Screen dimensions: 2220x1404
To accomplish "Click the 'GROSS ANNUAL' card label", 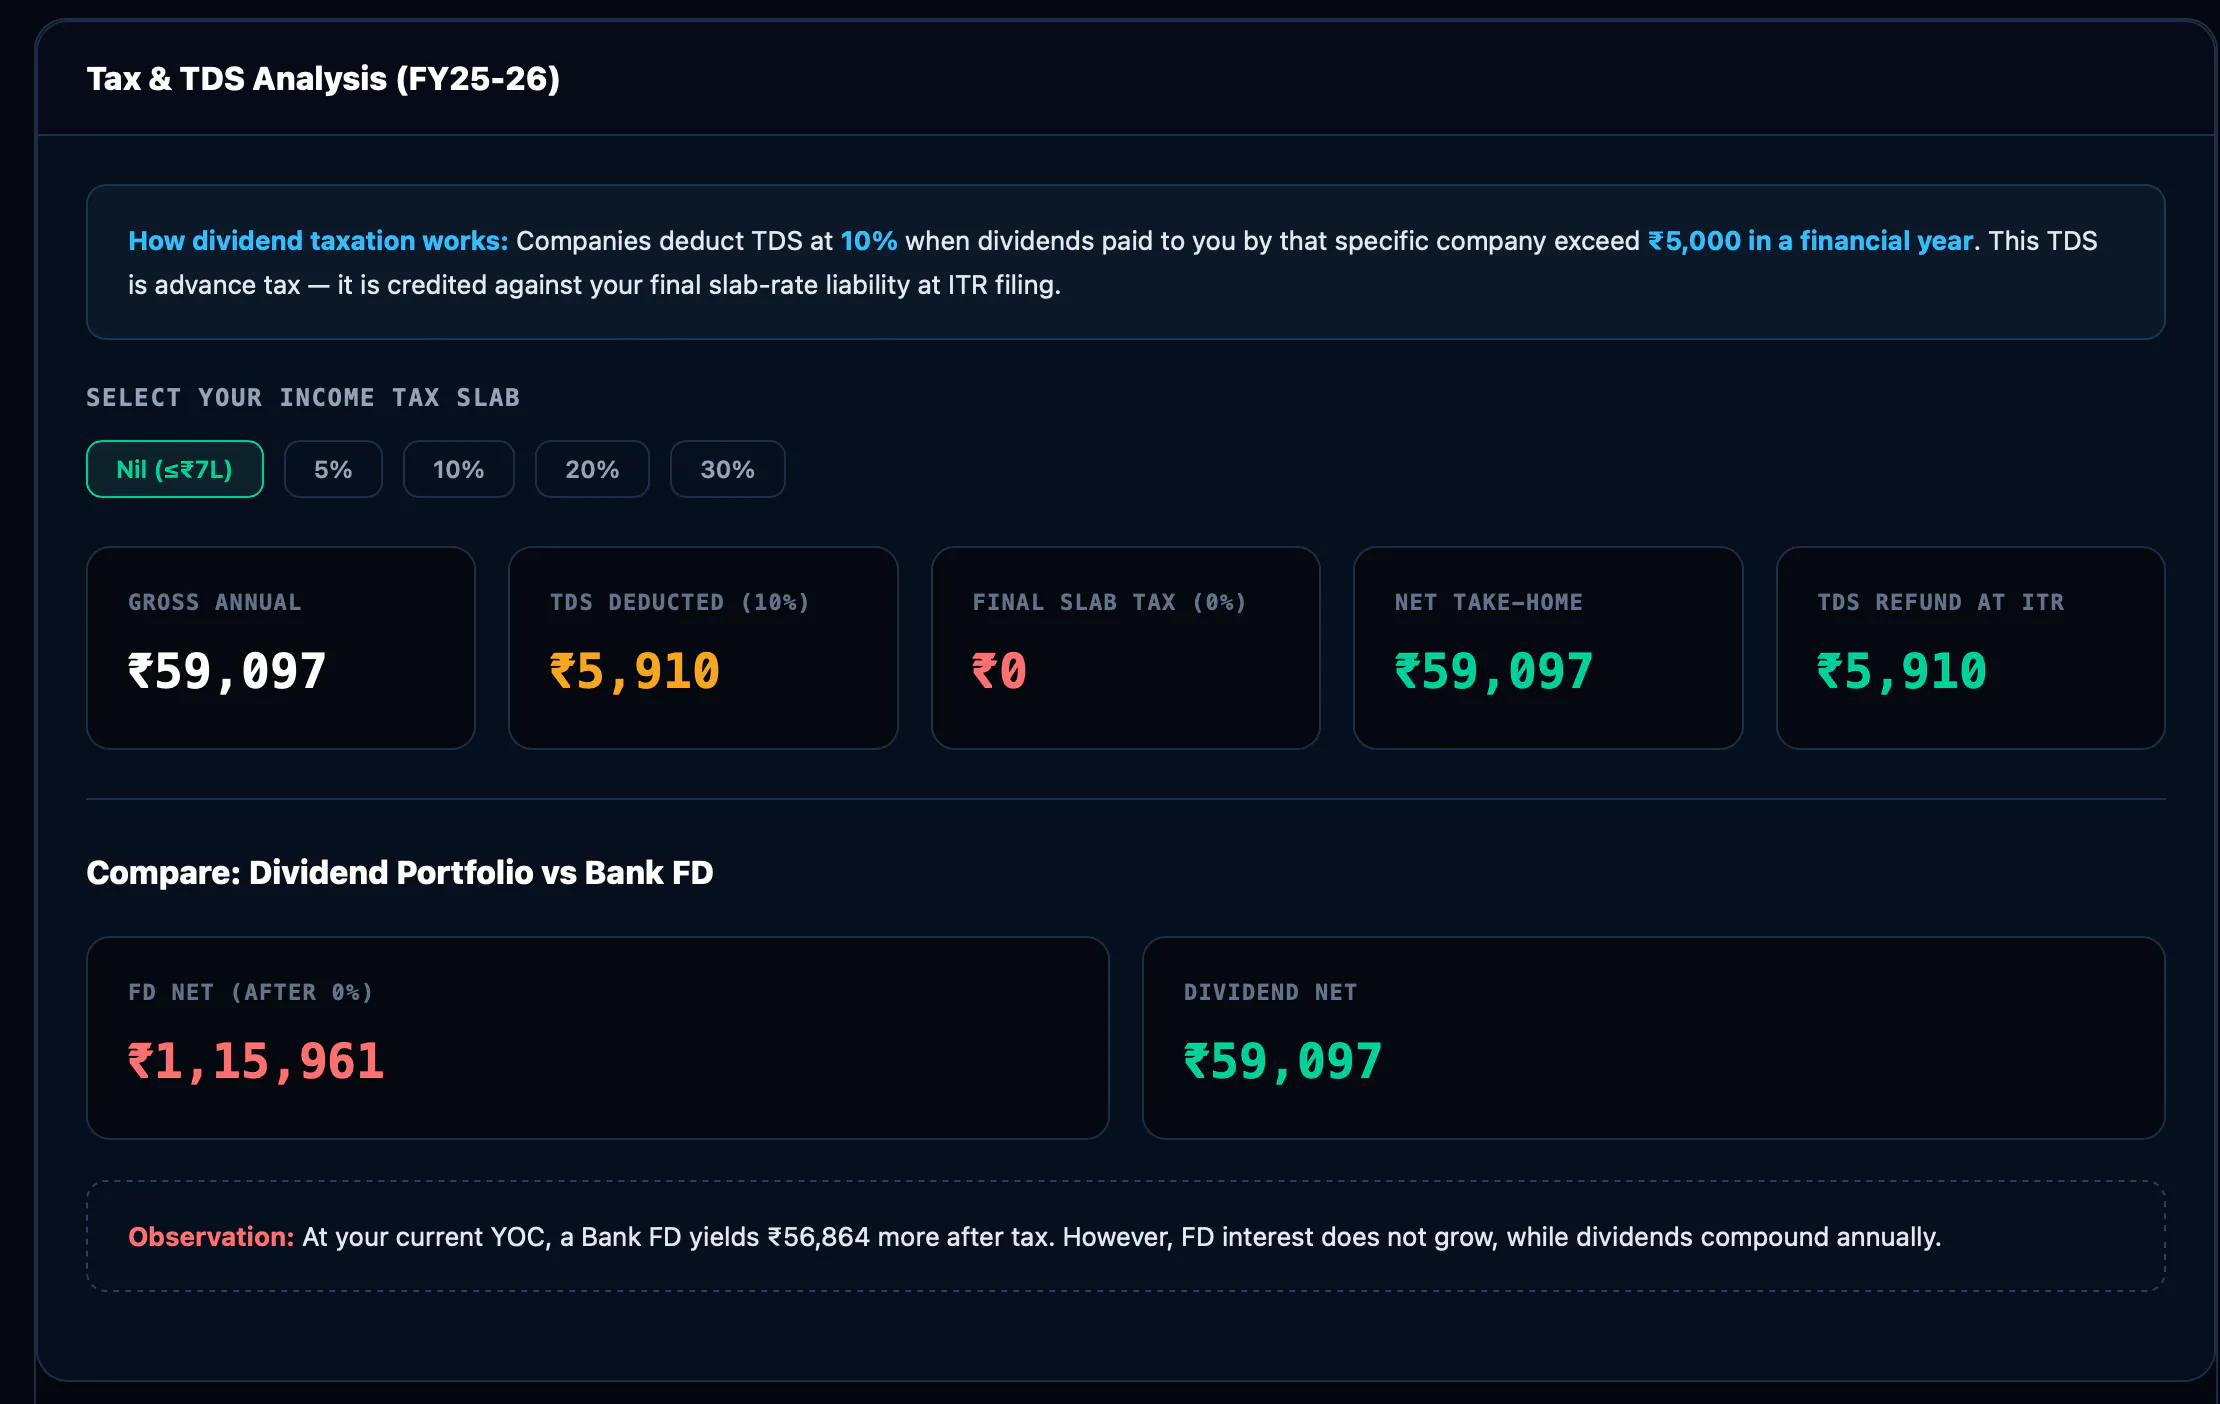I will point(214,602).
